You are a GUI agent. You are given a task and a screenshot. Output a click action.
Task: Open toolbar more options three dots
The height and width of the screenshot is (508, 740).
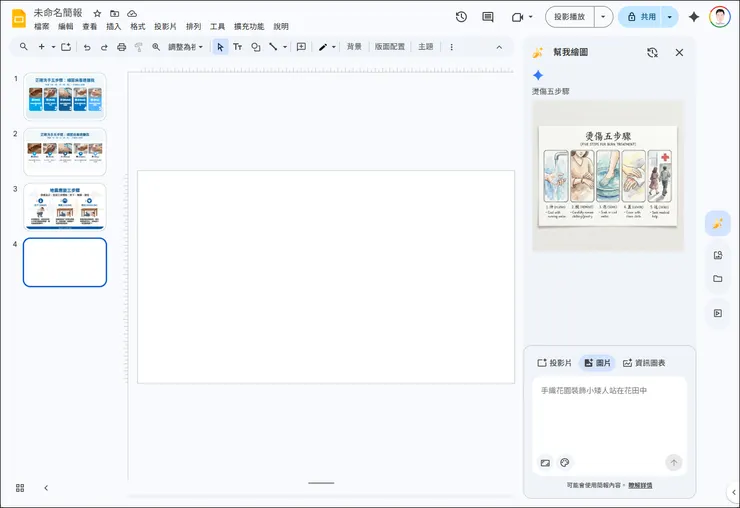452,47
